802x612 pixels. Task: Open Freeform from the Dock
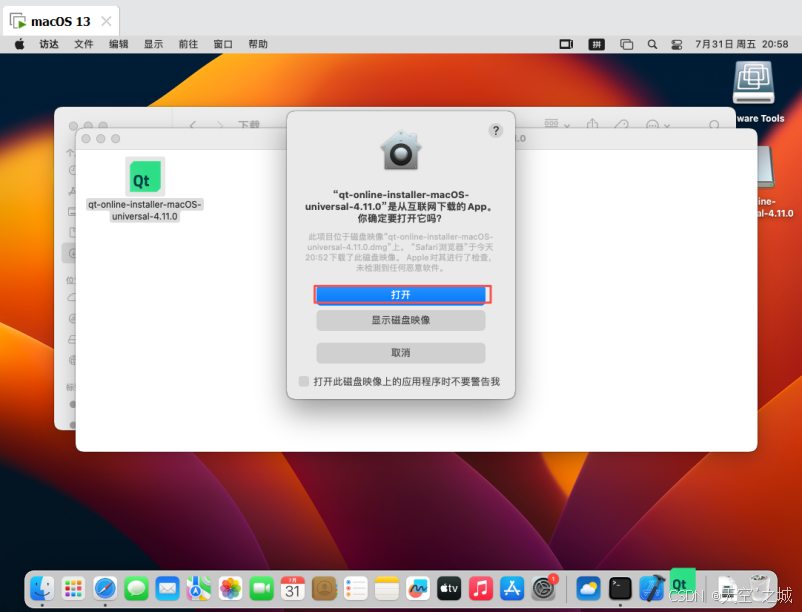(x=418, y=589)
